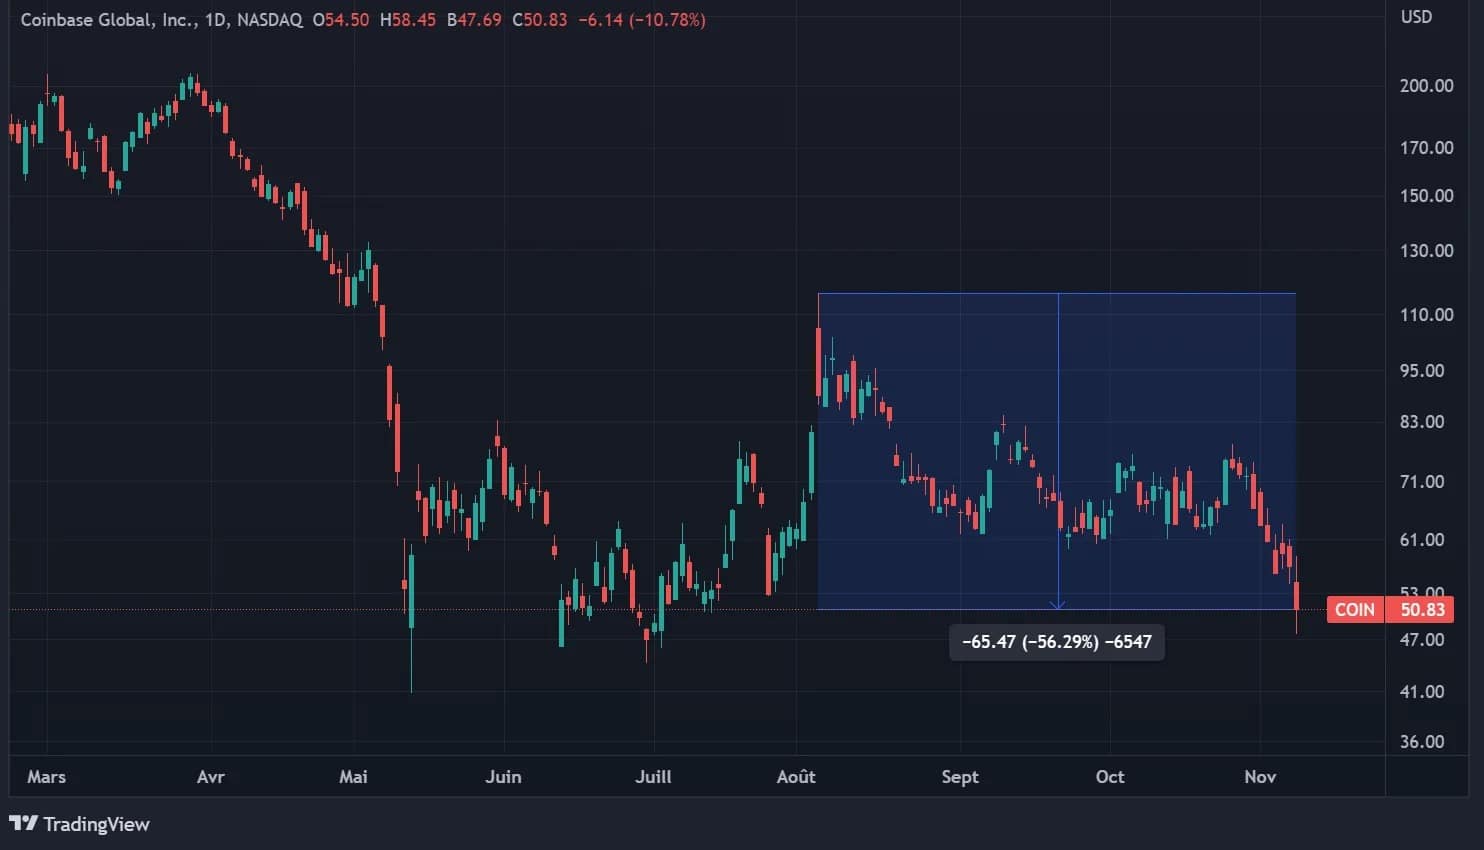Click the 50.83 current price label

point(1421,610)
